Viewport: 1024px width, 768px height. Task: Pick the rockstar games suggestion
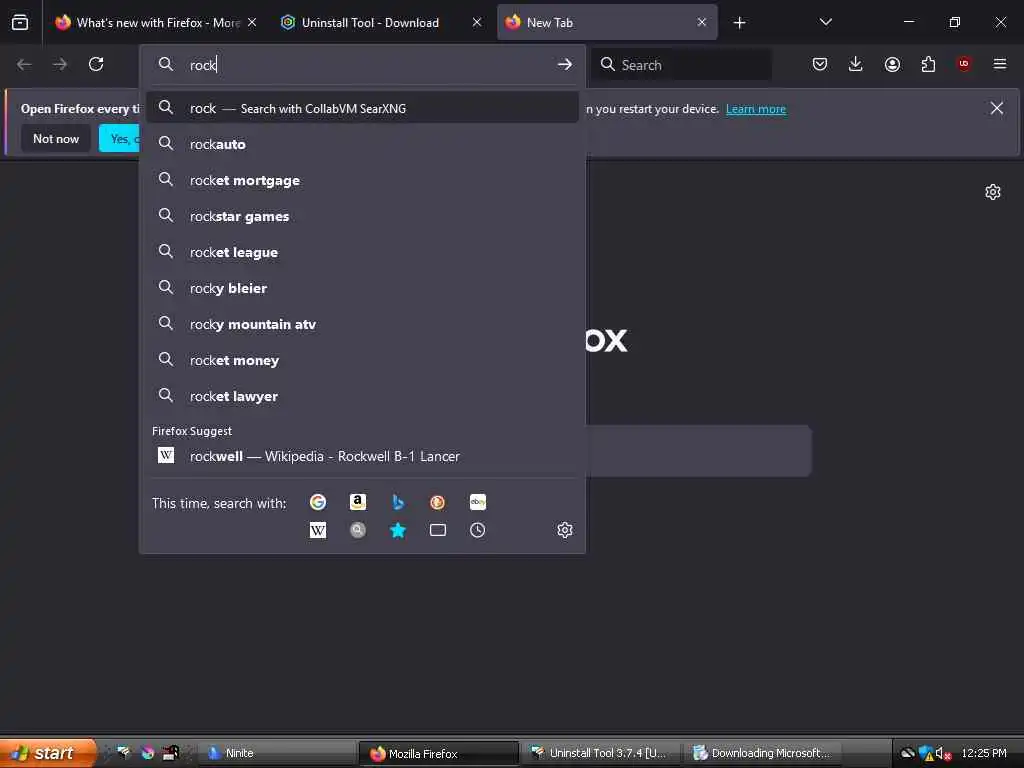[x=362, y=216]
